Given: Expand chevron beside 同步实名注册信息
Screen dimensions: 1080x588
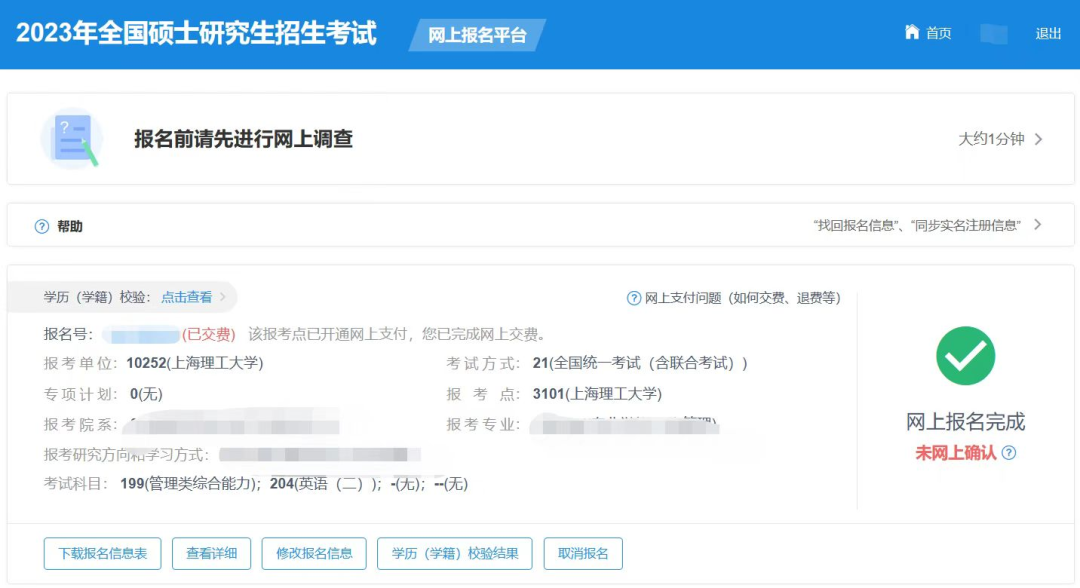Looking at the screenshot, I should [1038, 225].
